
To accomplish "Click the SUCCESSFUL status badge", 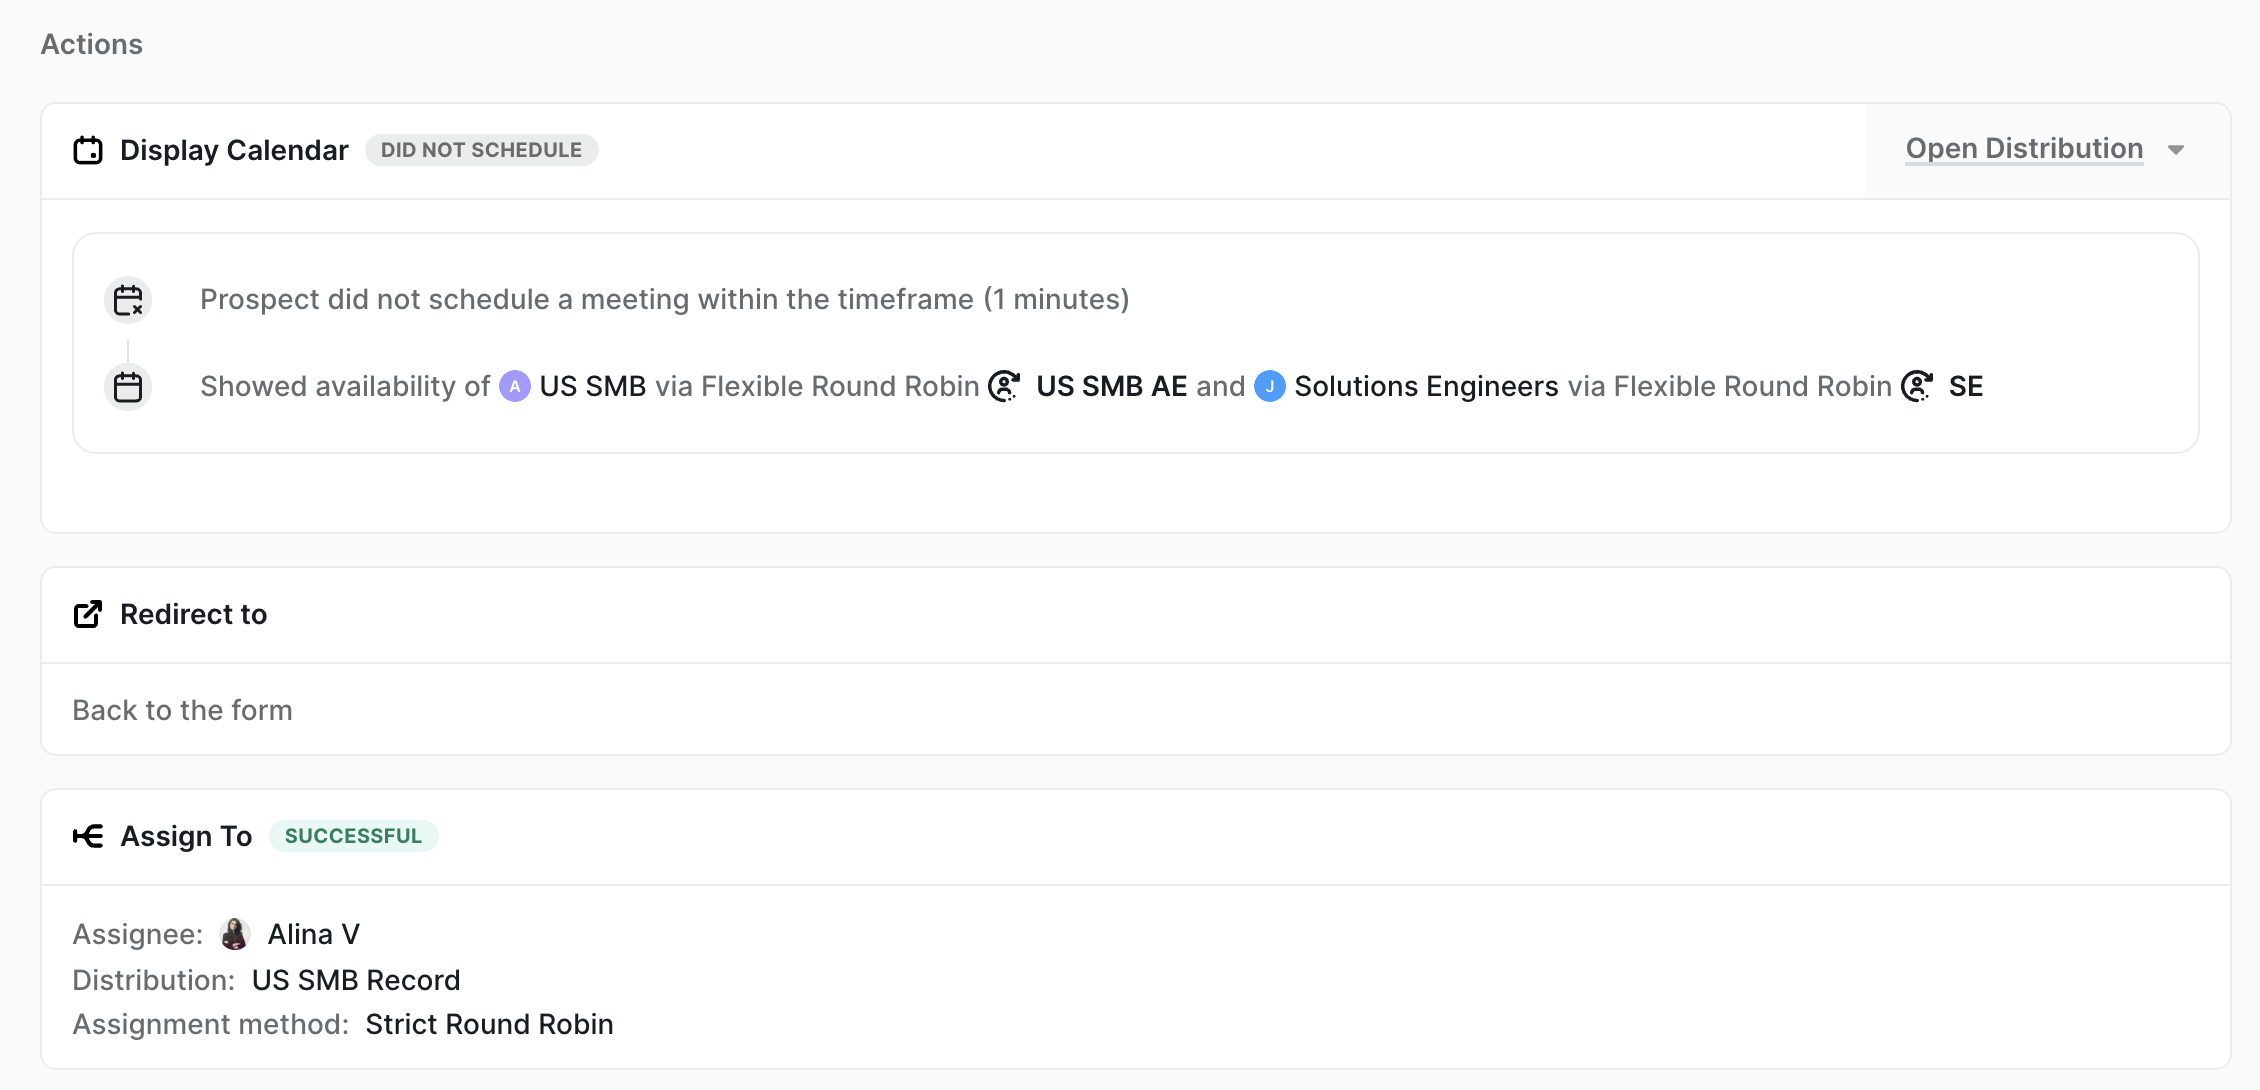I will click(x=353, y=836).
